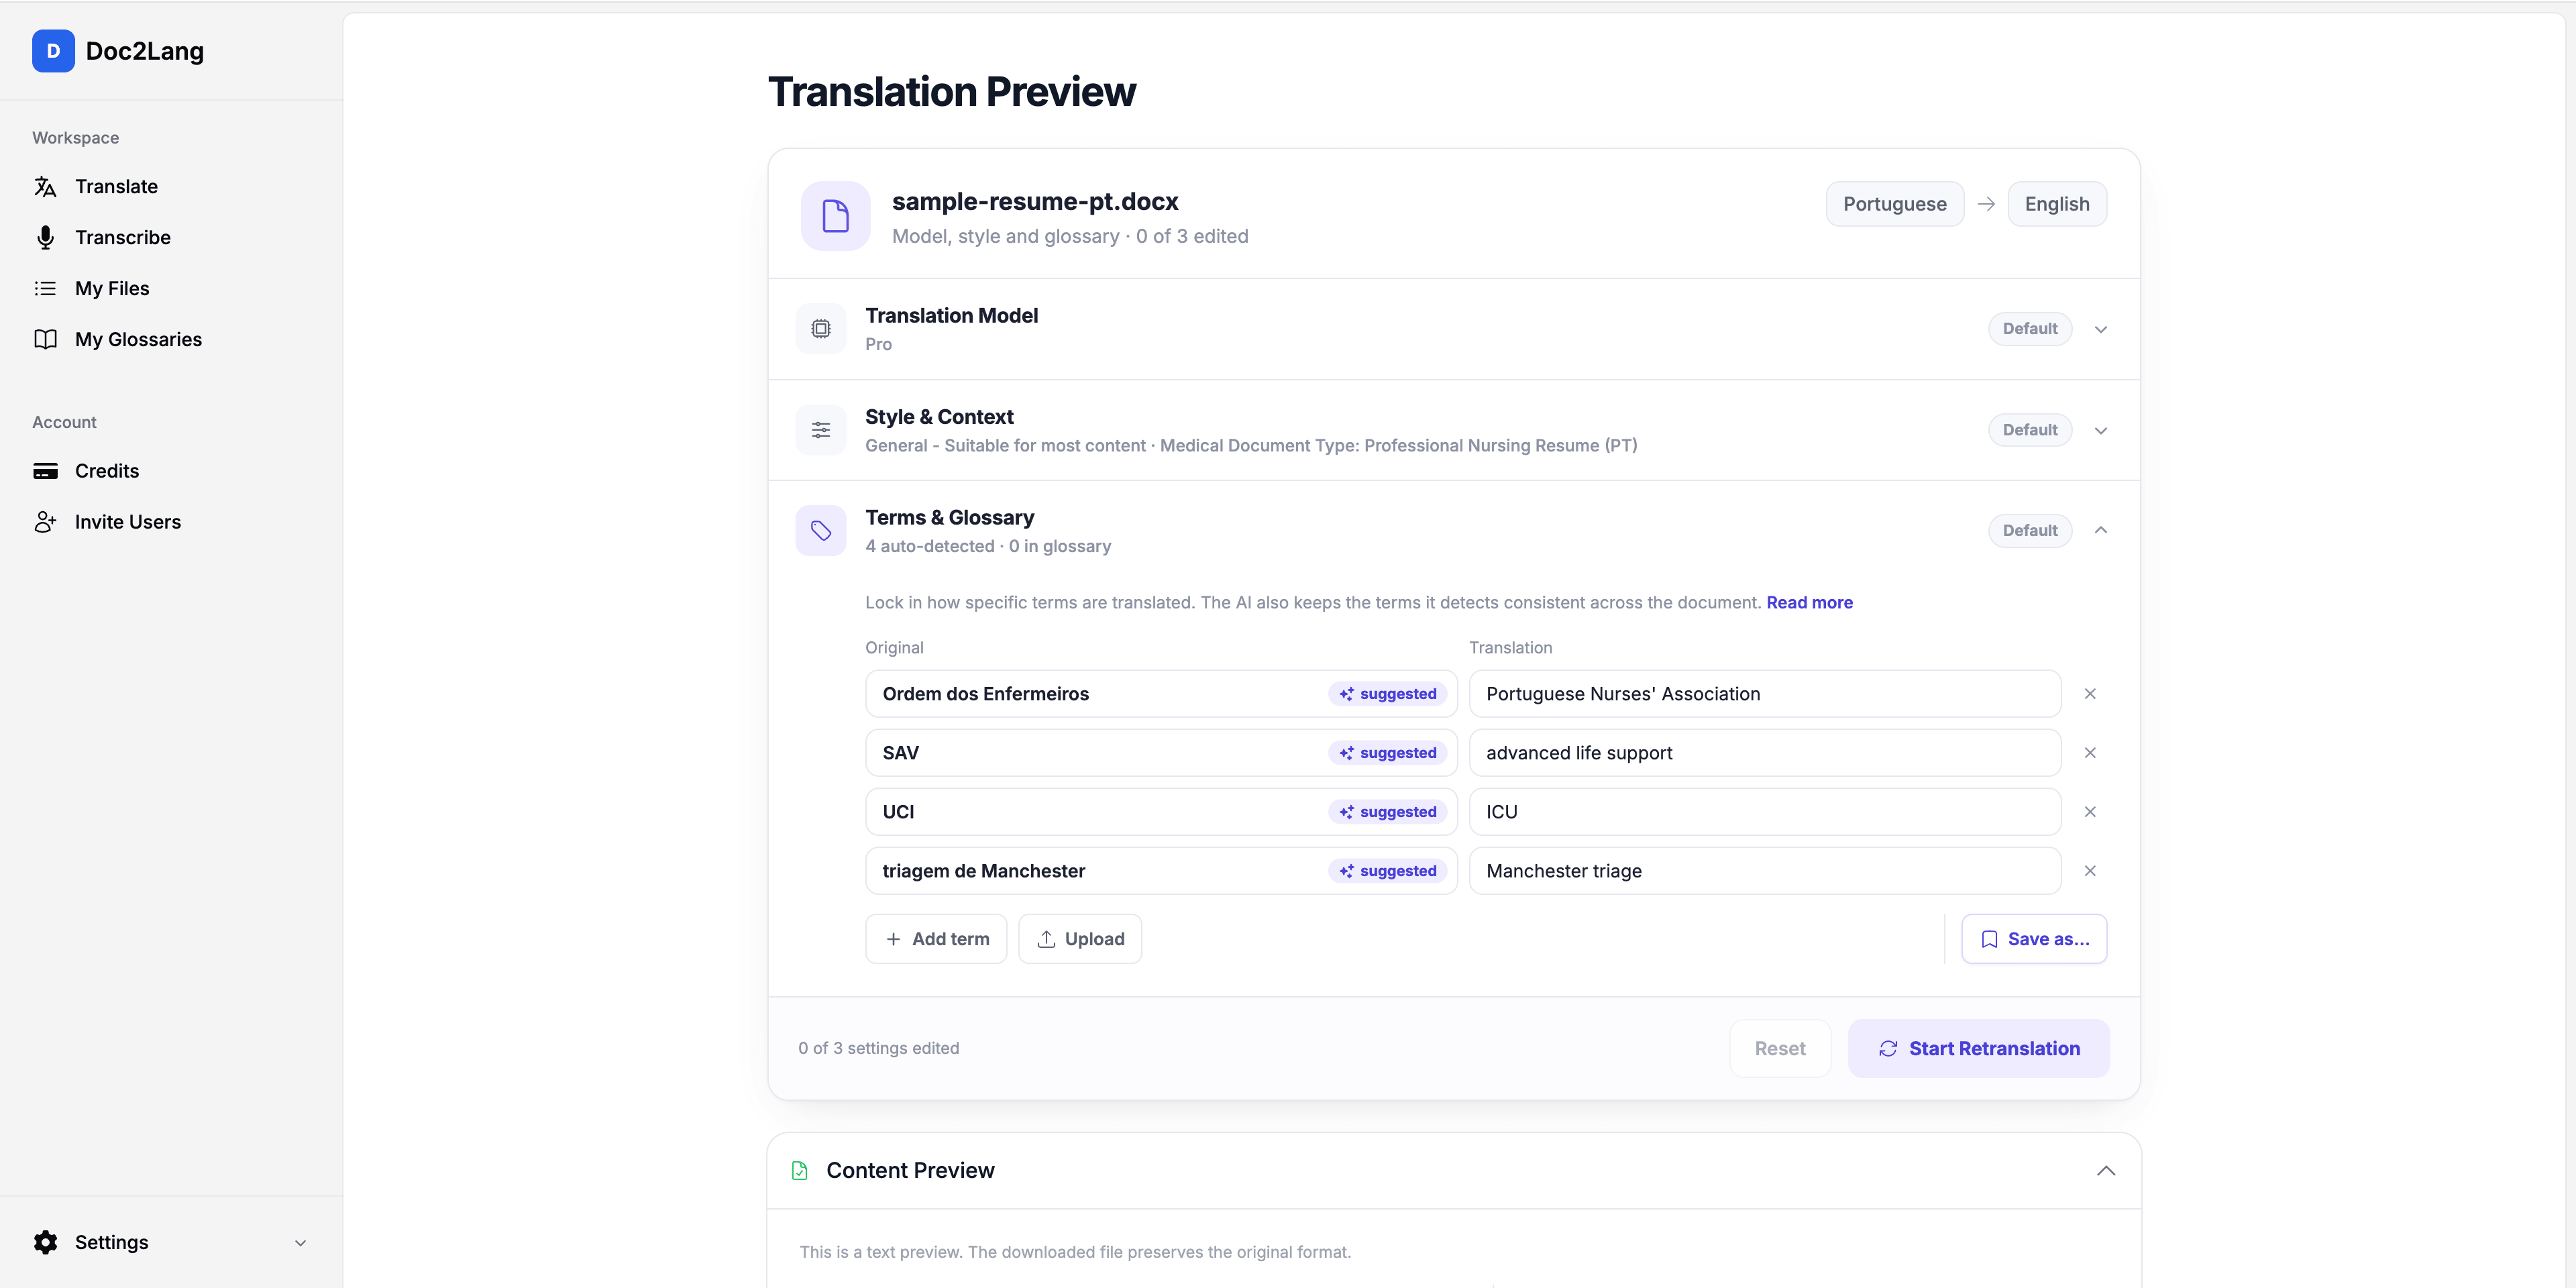The image size is (2576, 1288).
Task: Open the Credits page
Action: 107,471
